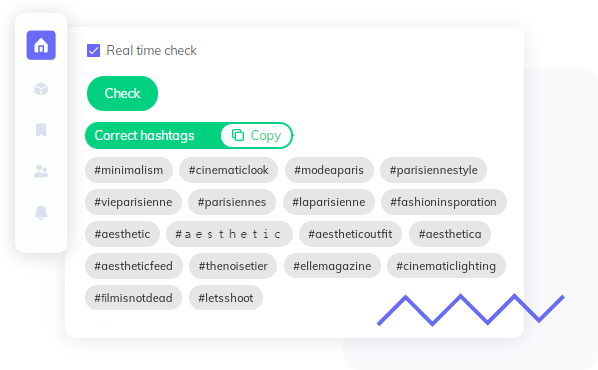
Task: Open the users icon in sidebar
Action: point(41,171)
